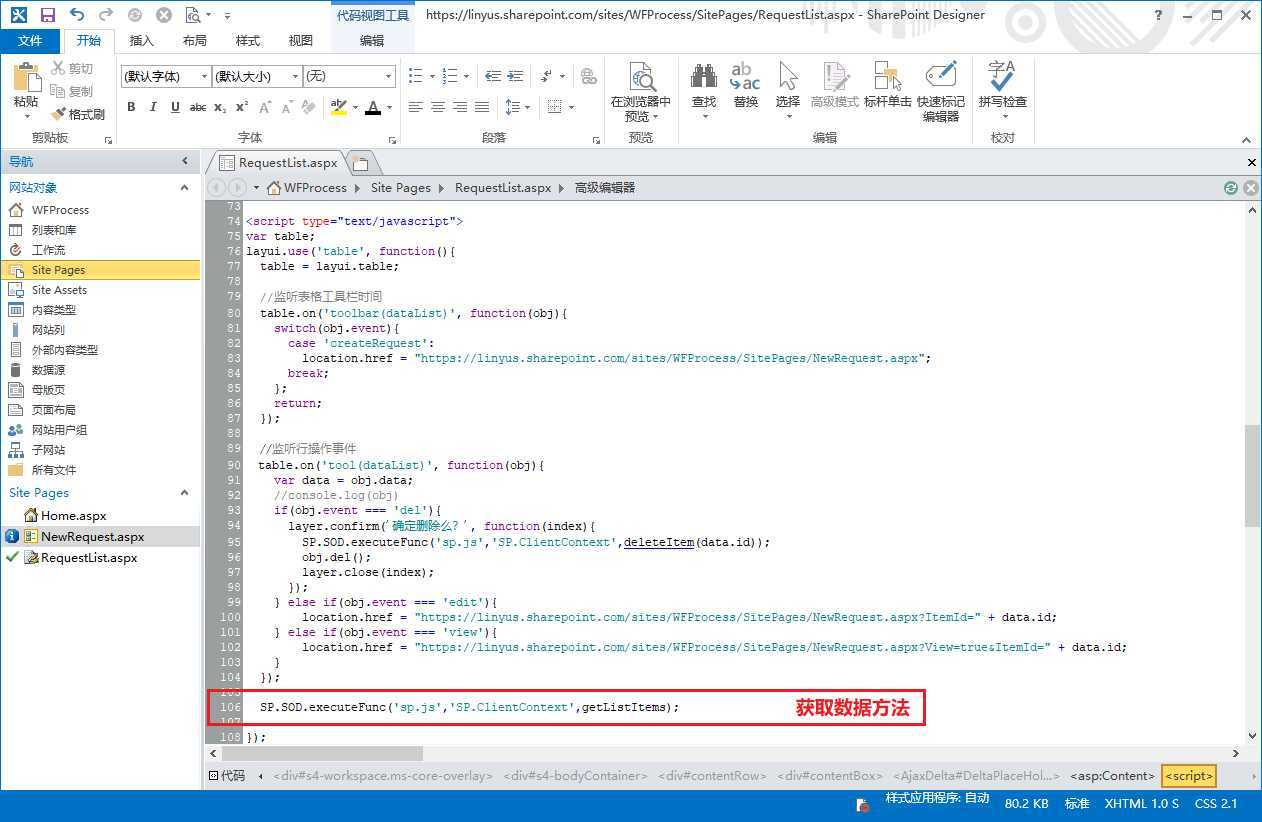Toggle subscript x₂ formatting
This screenshot has height=822, width=1262.
click(220, 107)
